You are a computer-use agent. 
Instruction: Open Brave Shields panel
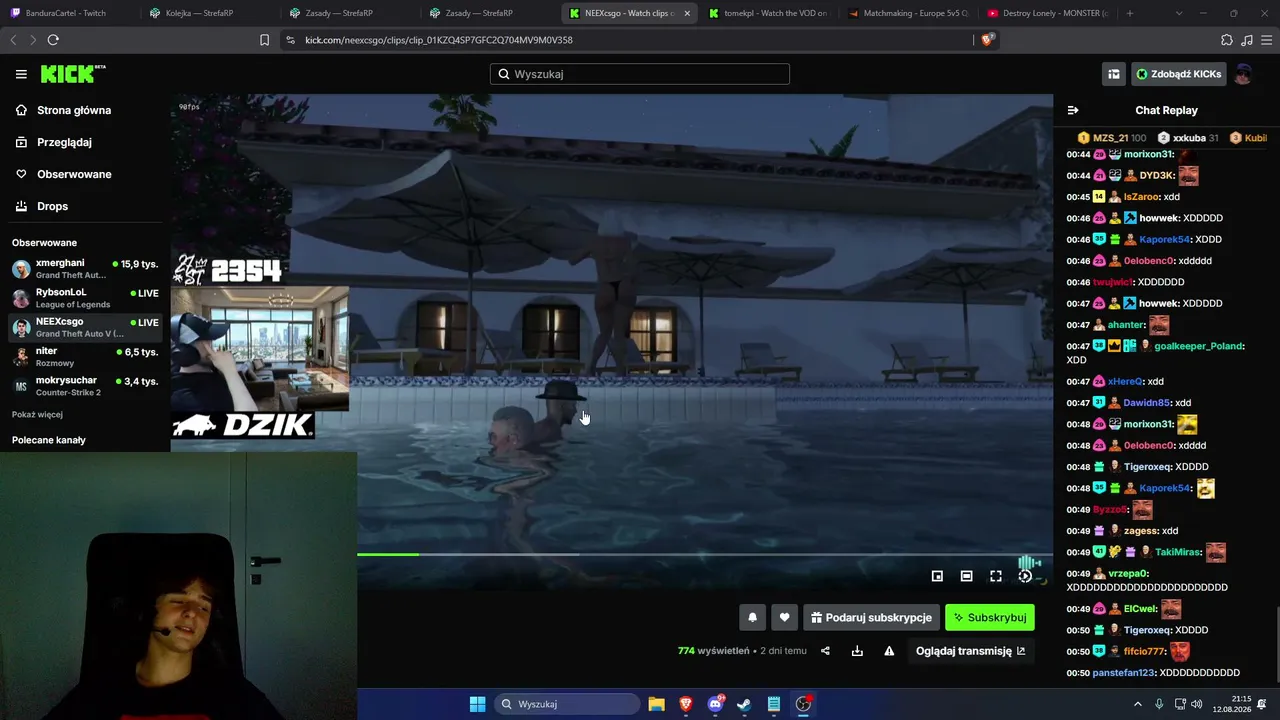pos(987,40)
